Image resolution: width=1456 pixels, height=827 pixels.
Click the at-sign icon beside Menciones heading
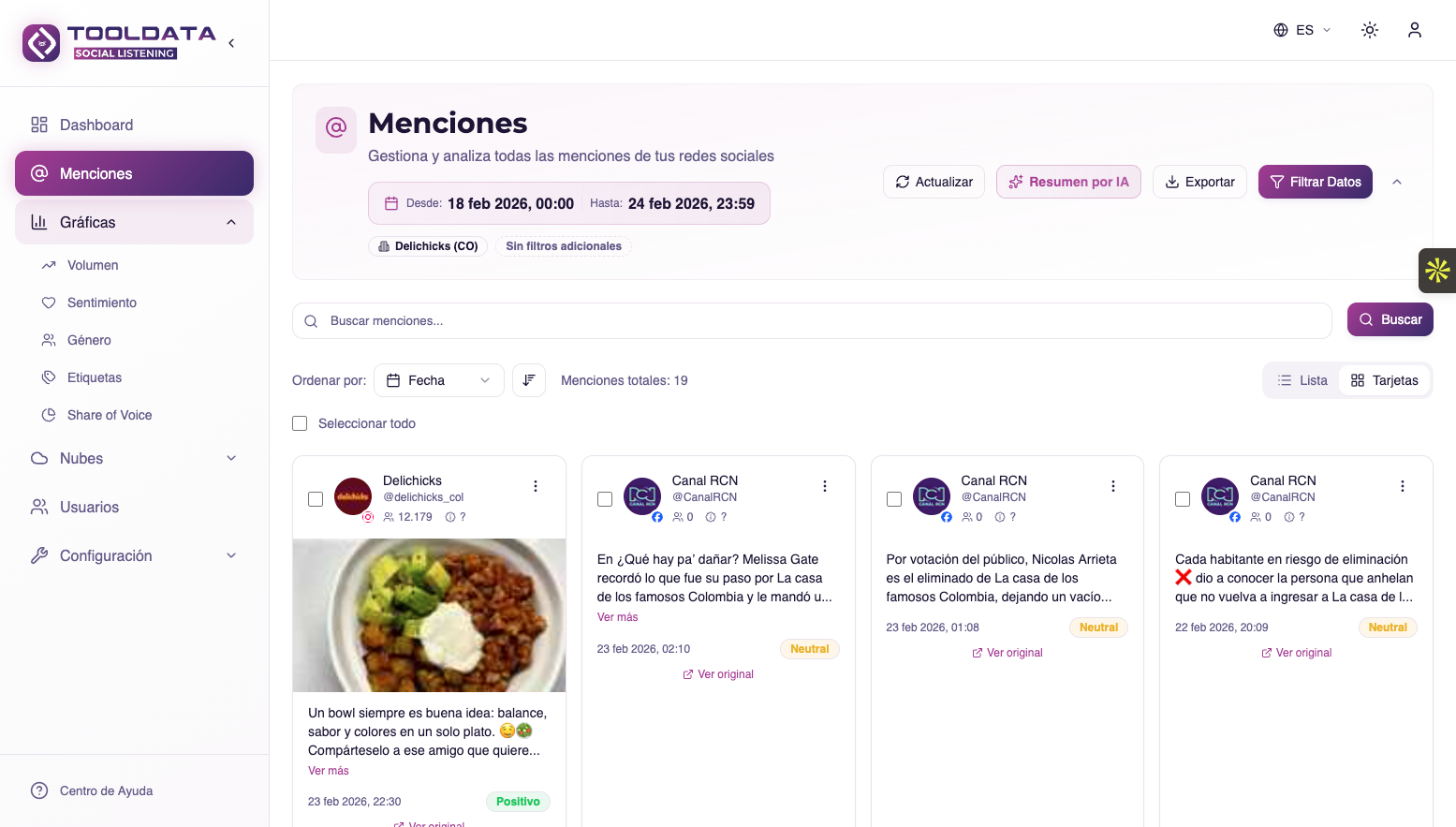coord(336,130)
